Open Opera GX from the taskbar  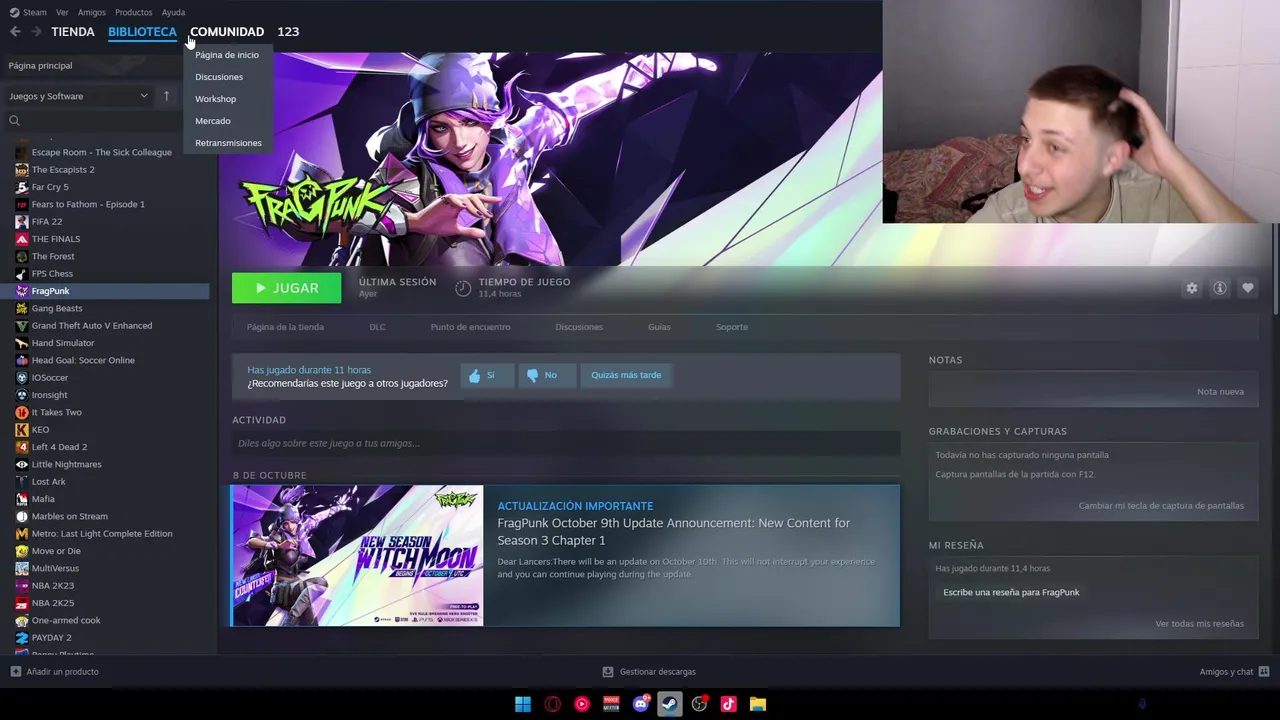tap(553, 704)
